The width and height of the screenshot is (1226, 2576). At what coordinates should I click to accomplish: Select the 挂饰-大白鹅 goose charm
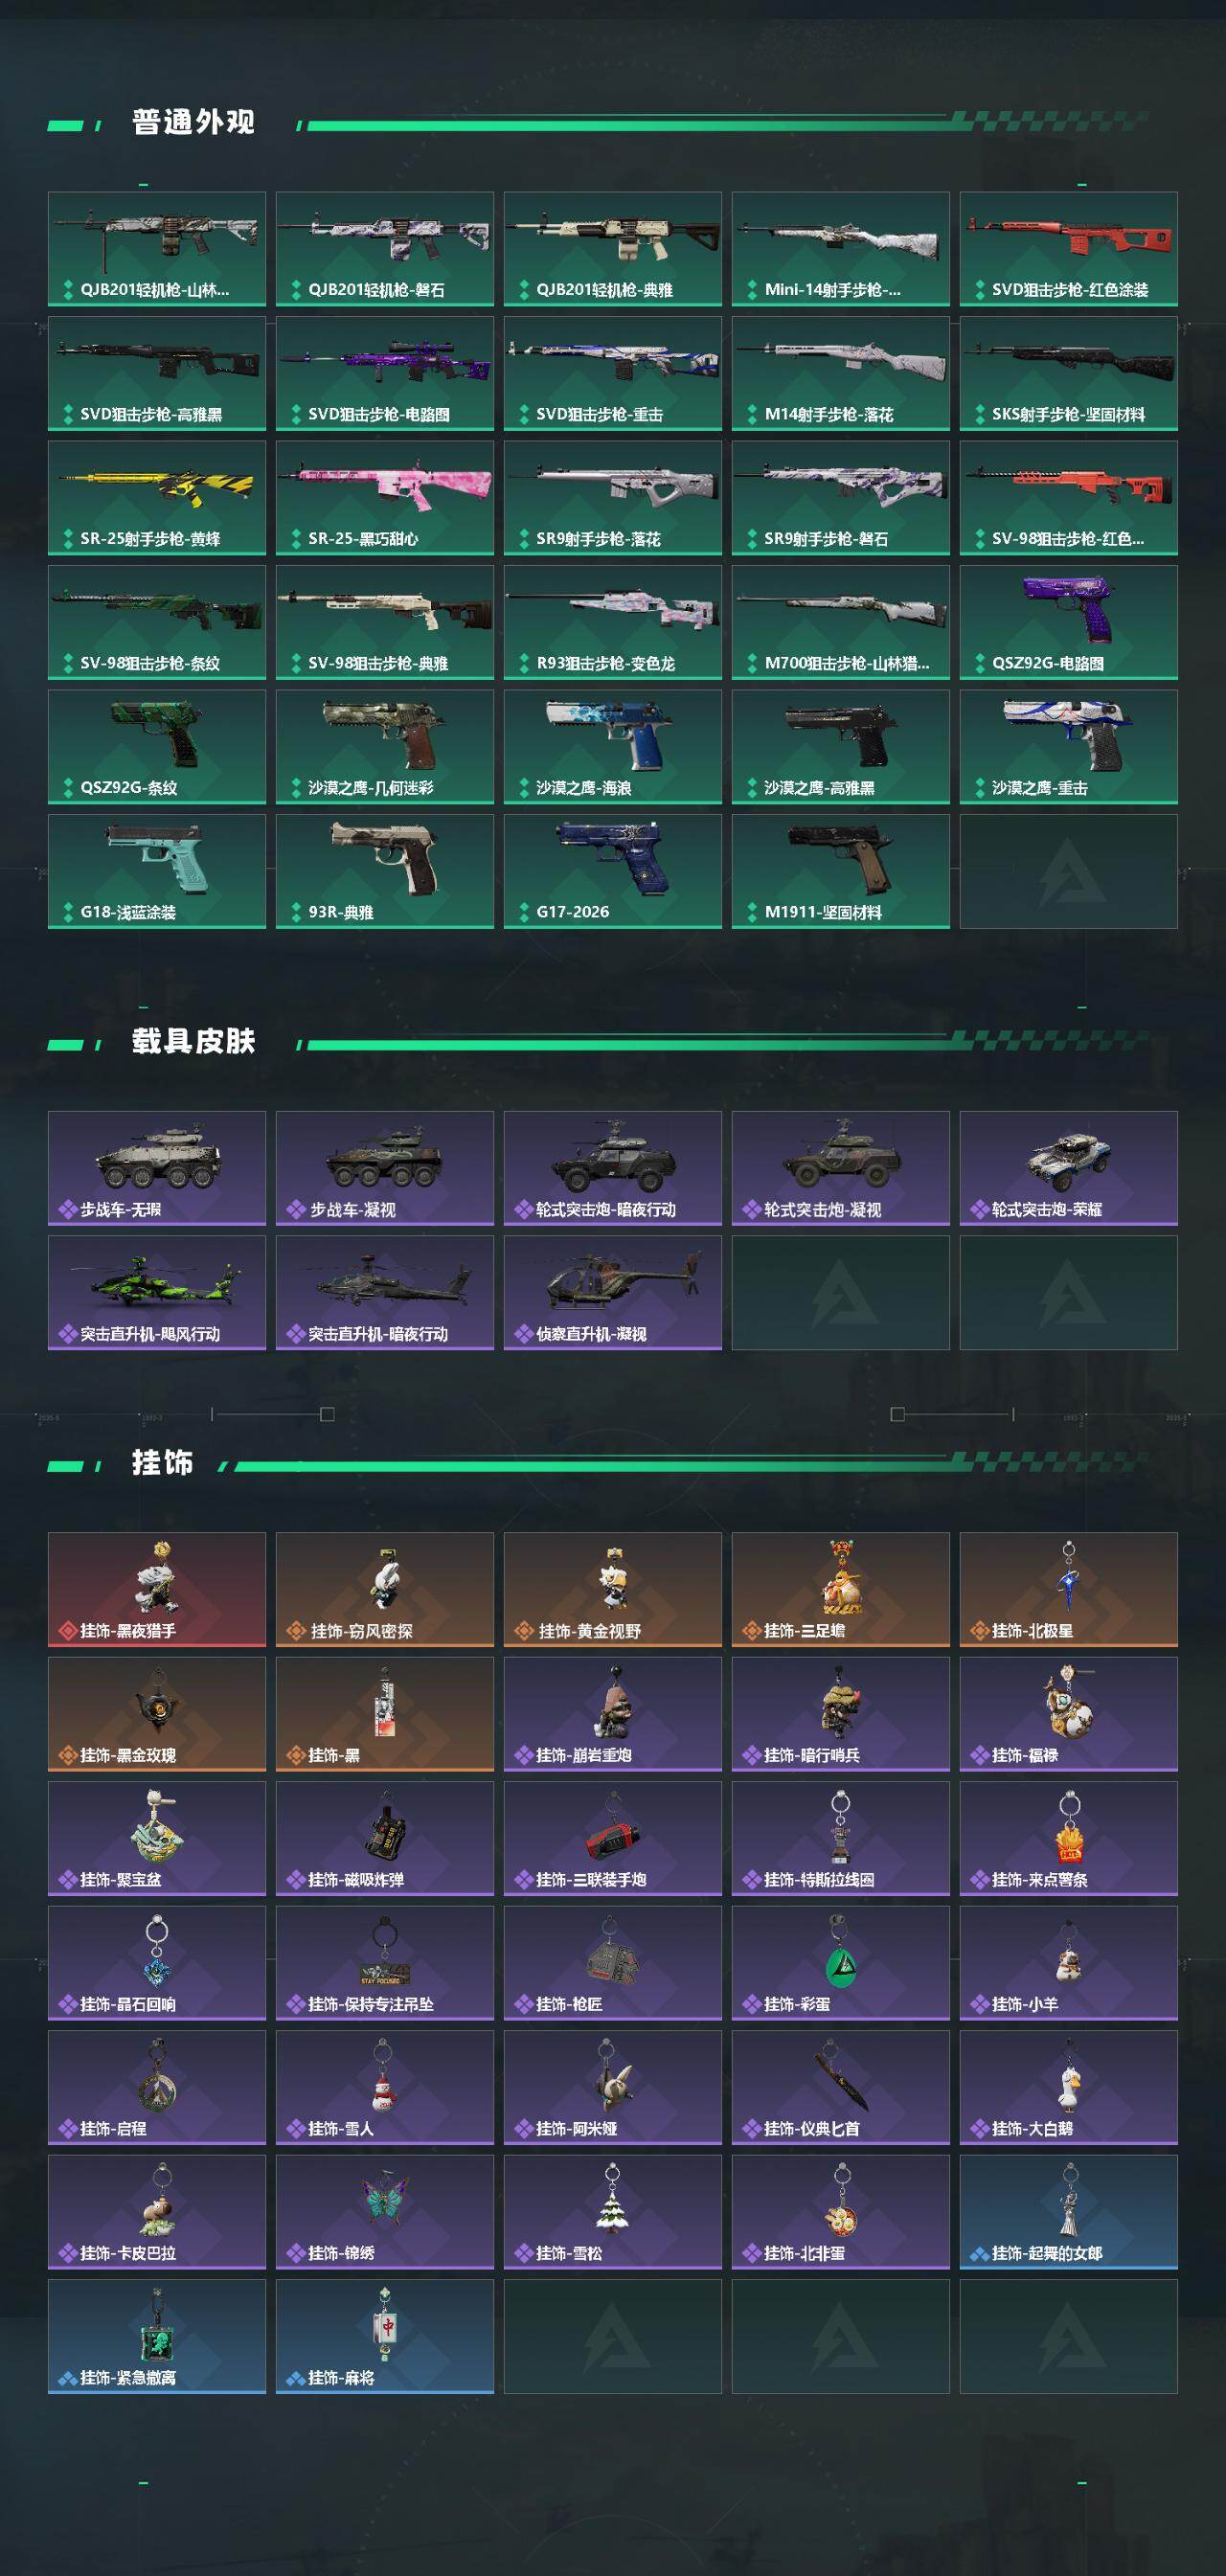point(1068,2087)
